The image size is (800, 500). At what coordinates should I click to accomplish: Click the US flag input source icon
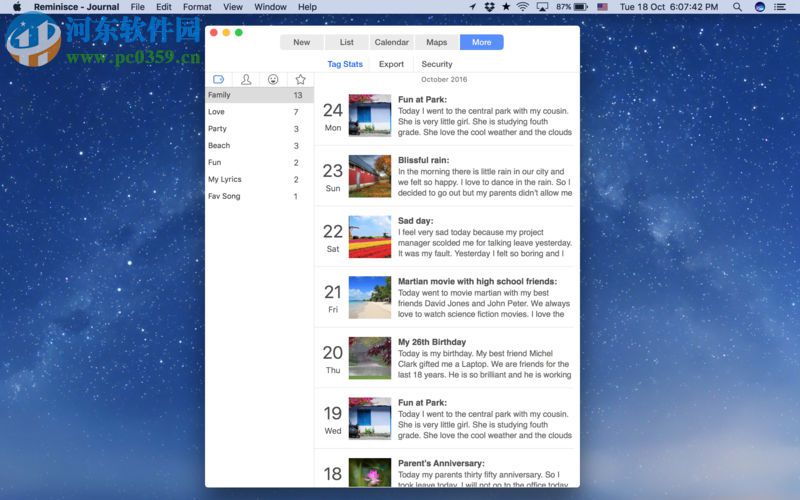point(603,7)
